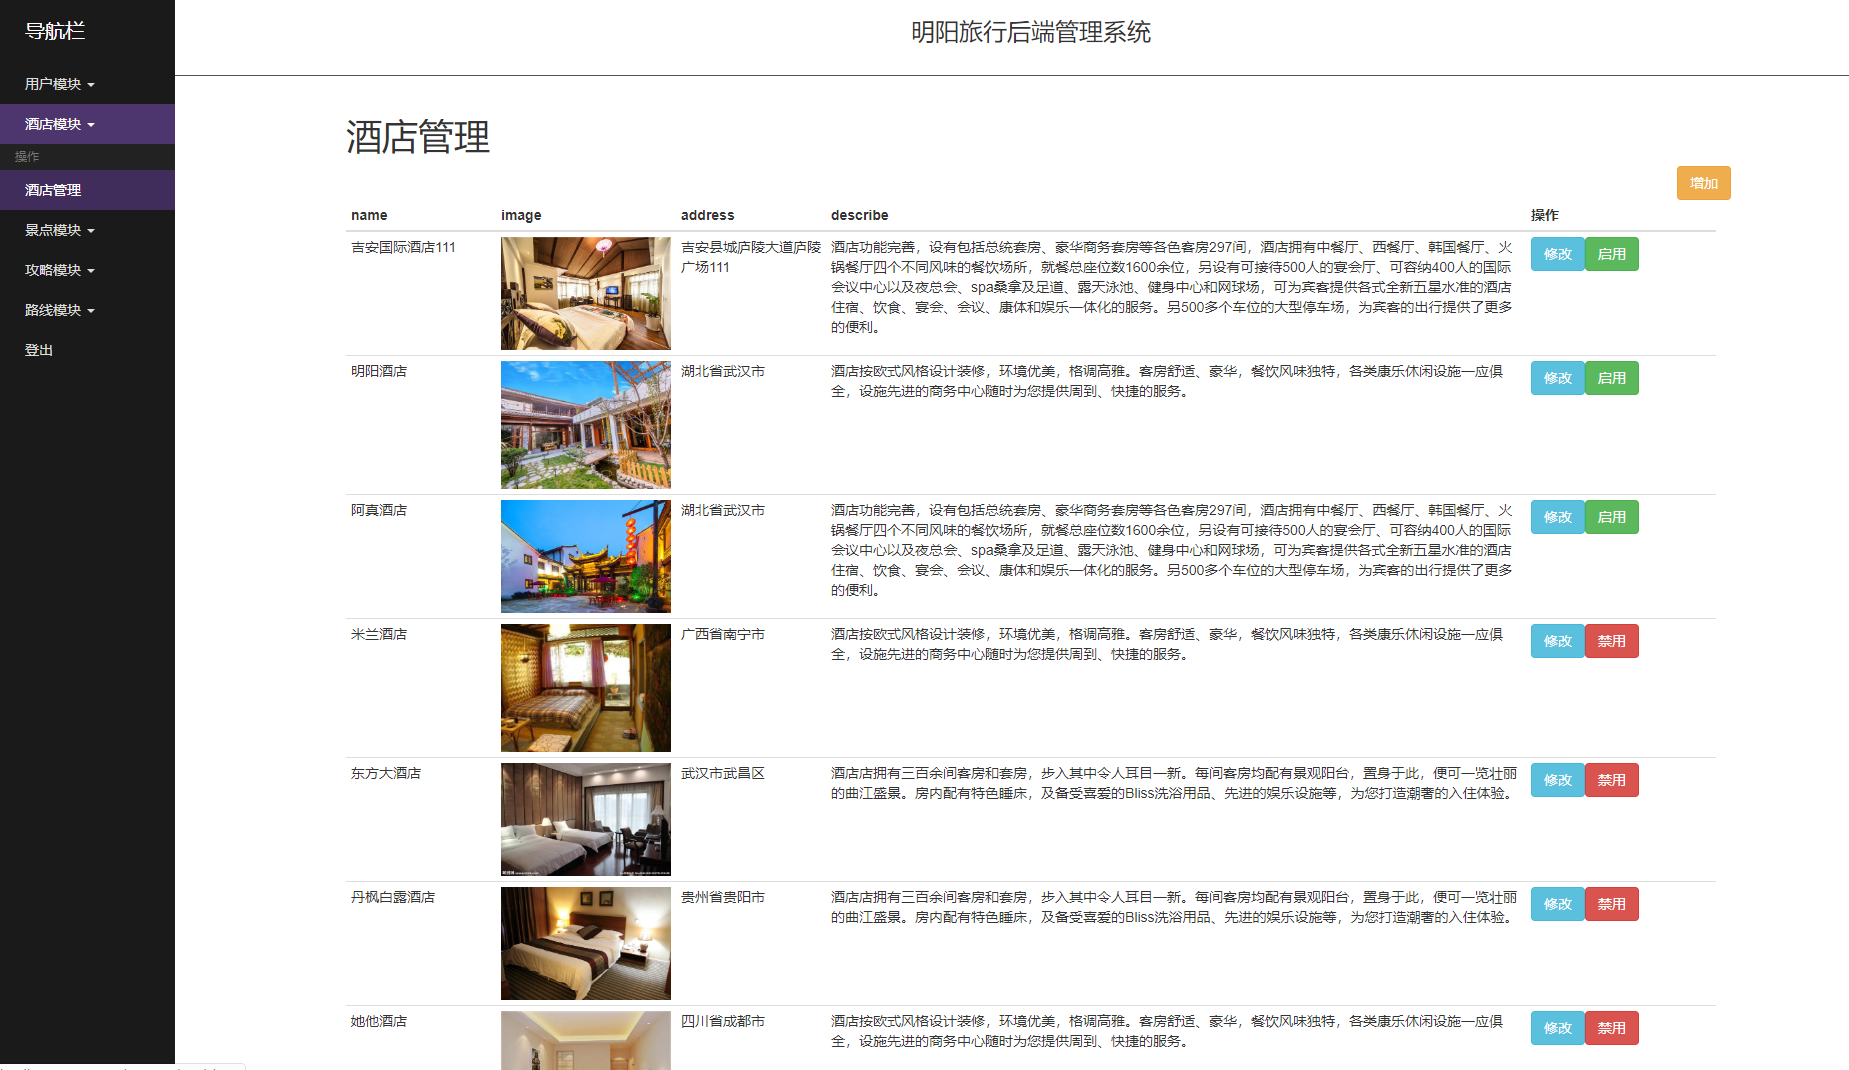The image size is (1849, 1070).
Task: Click 修改 for 明阳酒店 row
Action: click(x=1557, y=378)
